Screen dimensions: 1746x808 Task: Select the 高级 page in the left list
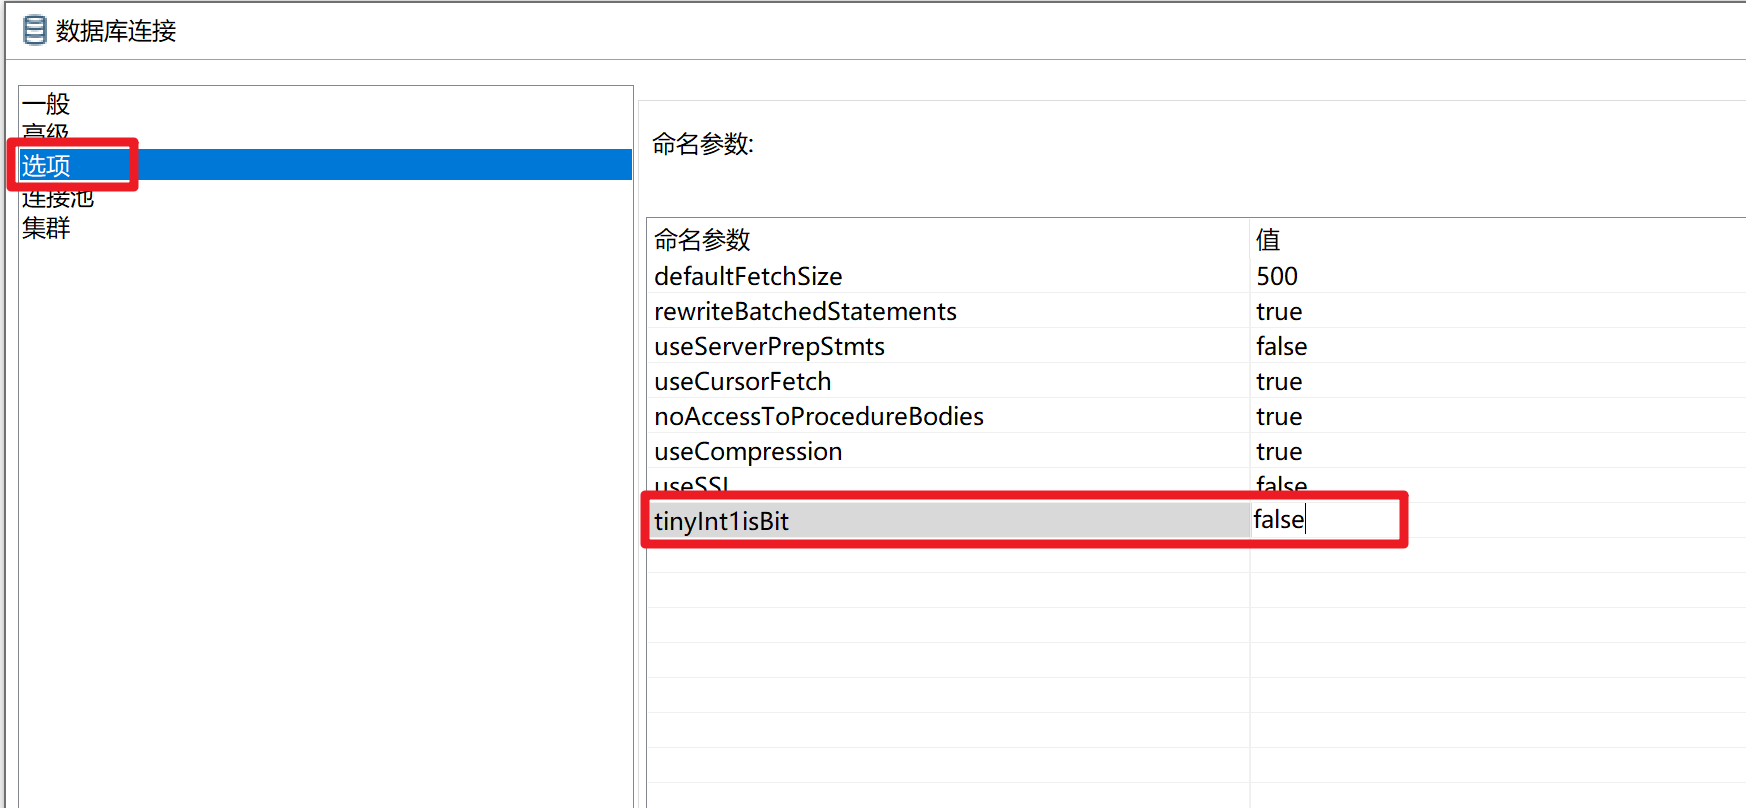point(44,131)
